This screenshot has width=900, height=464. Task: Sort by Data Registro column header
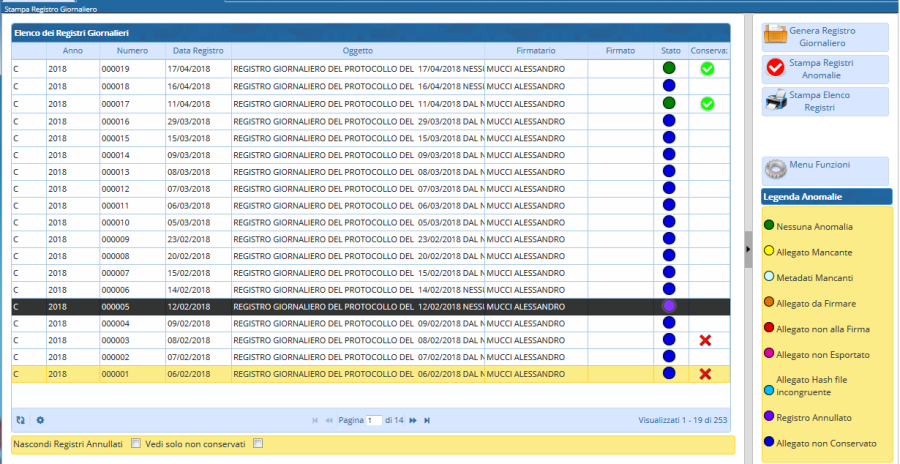[198, 50]
